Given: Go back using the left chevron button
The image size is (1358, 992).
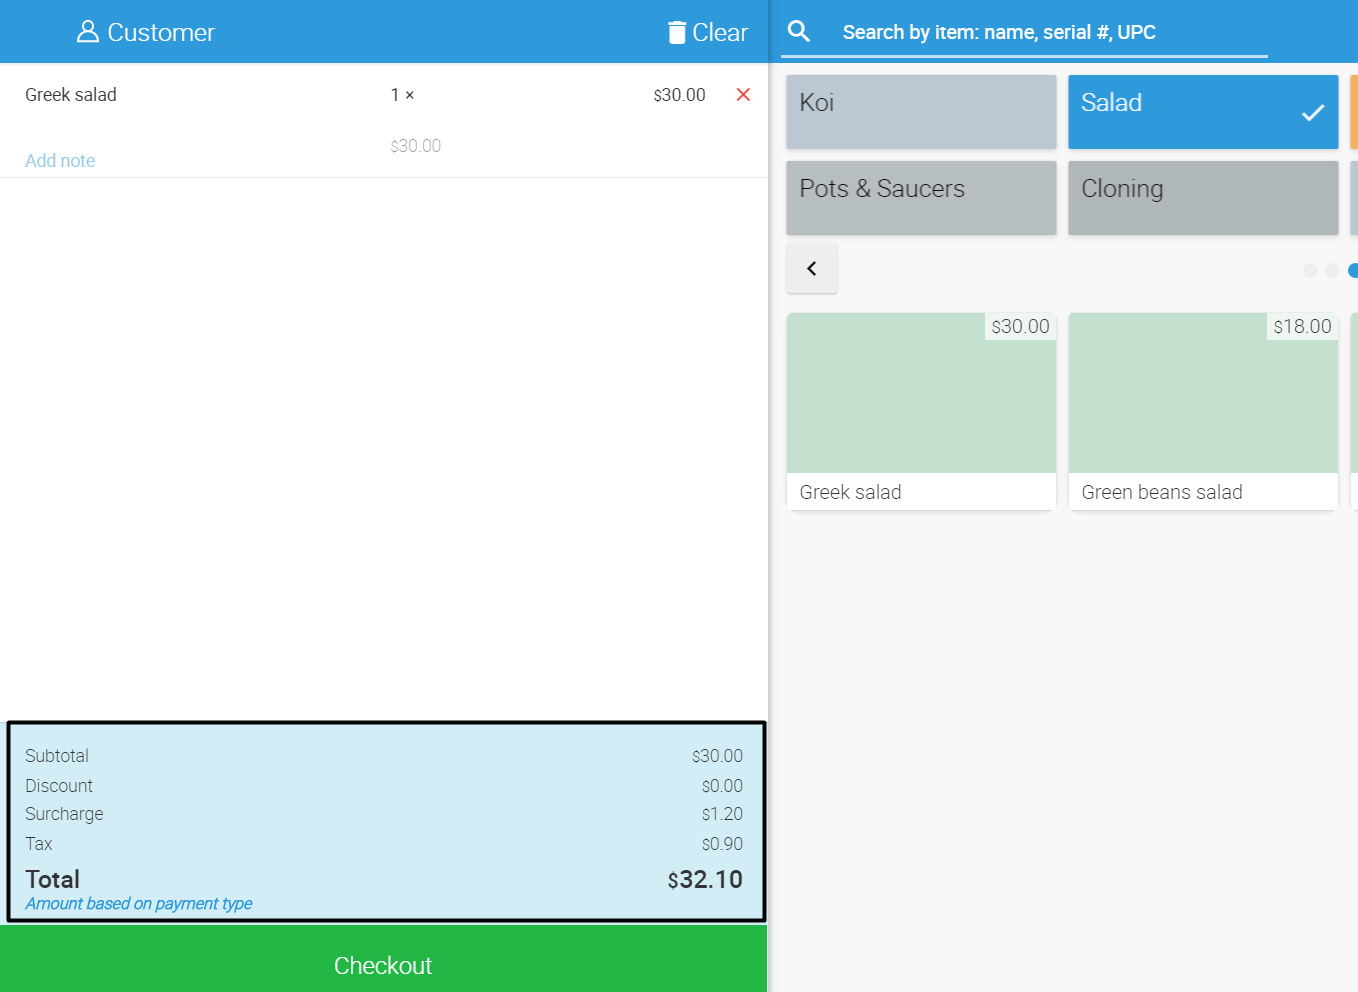Looking at the screenshot, I should pyautogui.click(x=812, y=268).
